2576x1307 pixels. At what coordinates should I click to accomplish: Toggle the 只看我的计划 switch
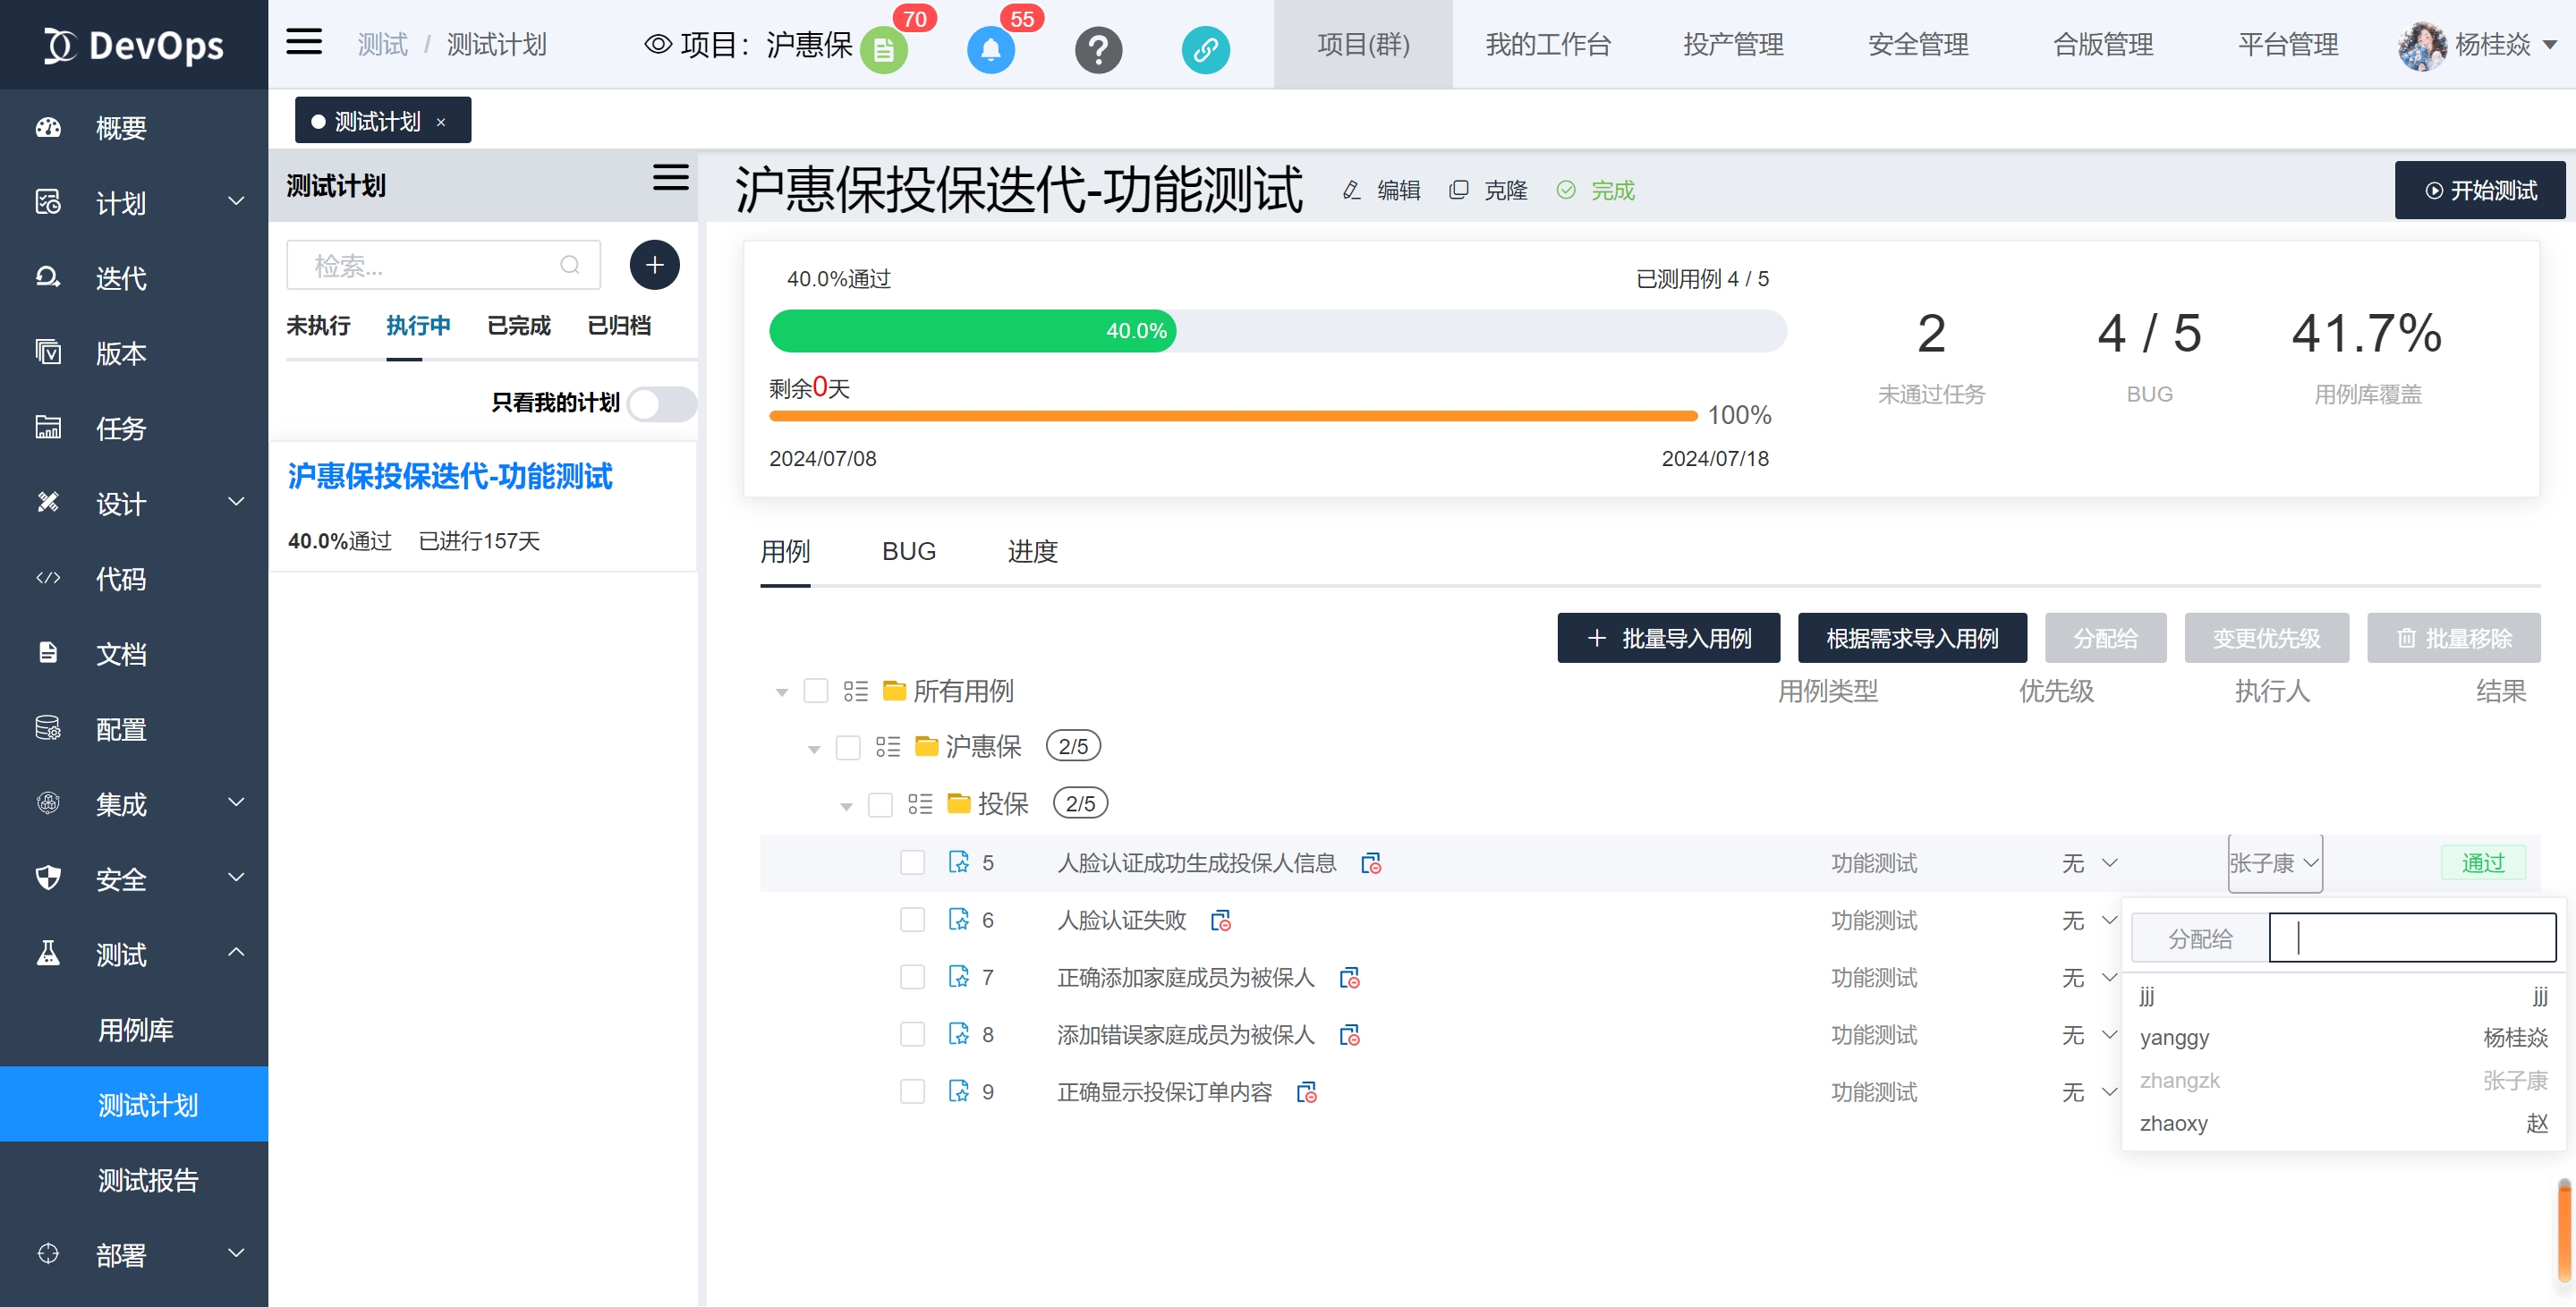coord(662,404)
